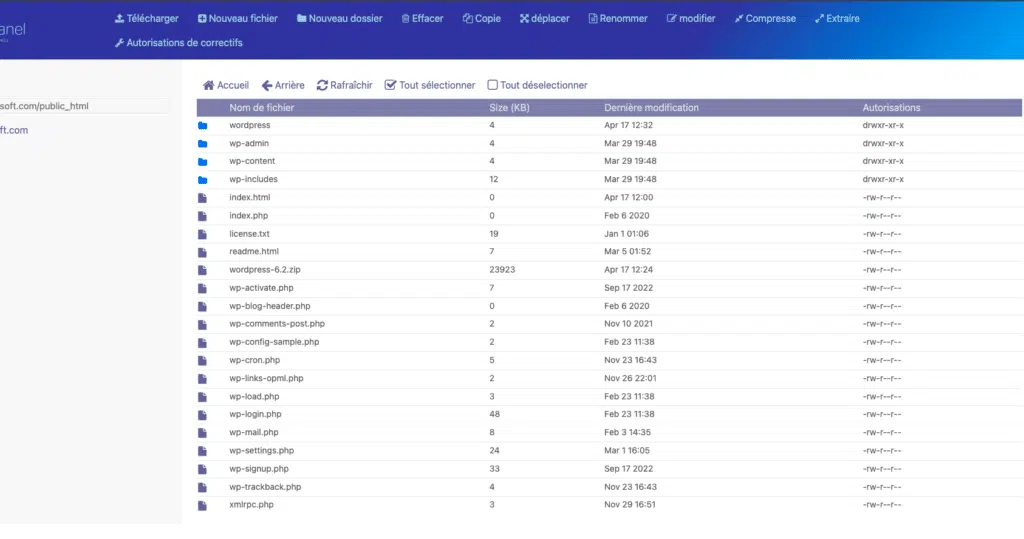Image resolution: width=1024 pixels, height=539 pixels.
Task: Click the Télécharger upload icon
Action: tap(120, 18)
